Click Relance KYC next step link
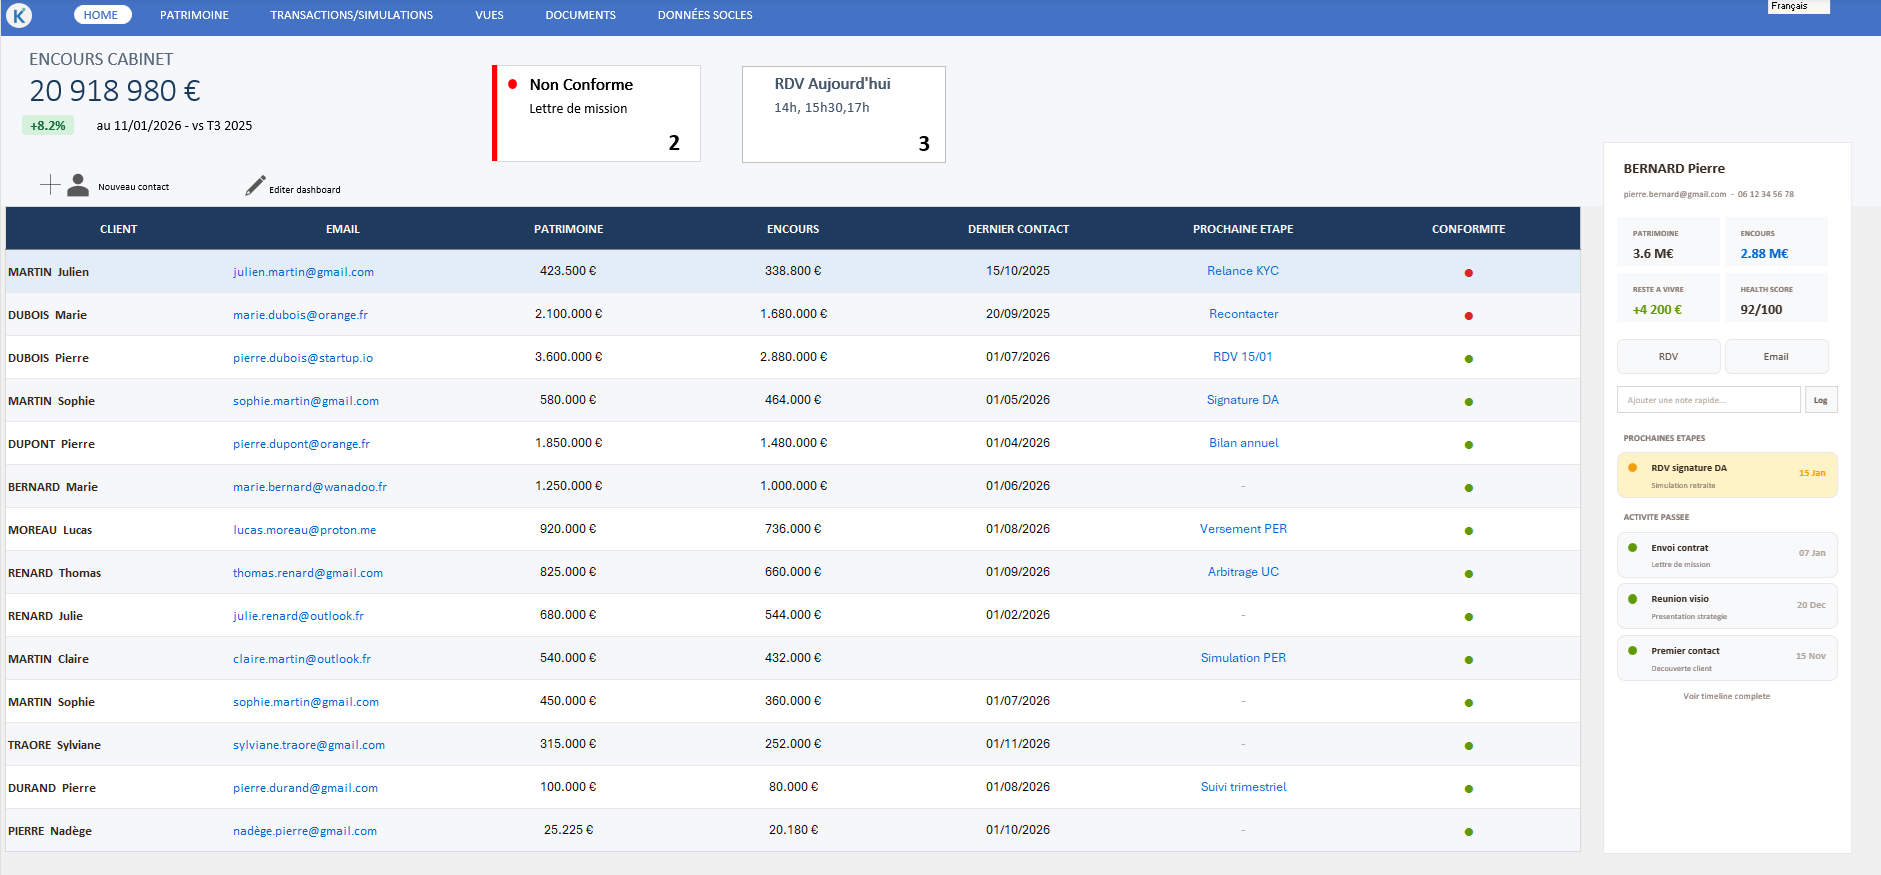This screenshot has height=875, width=1881. pyautogui.click(x=1243, y=271)
